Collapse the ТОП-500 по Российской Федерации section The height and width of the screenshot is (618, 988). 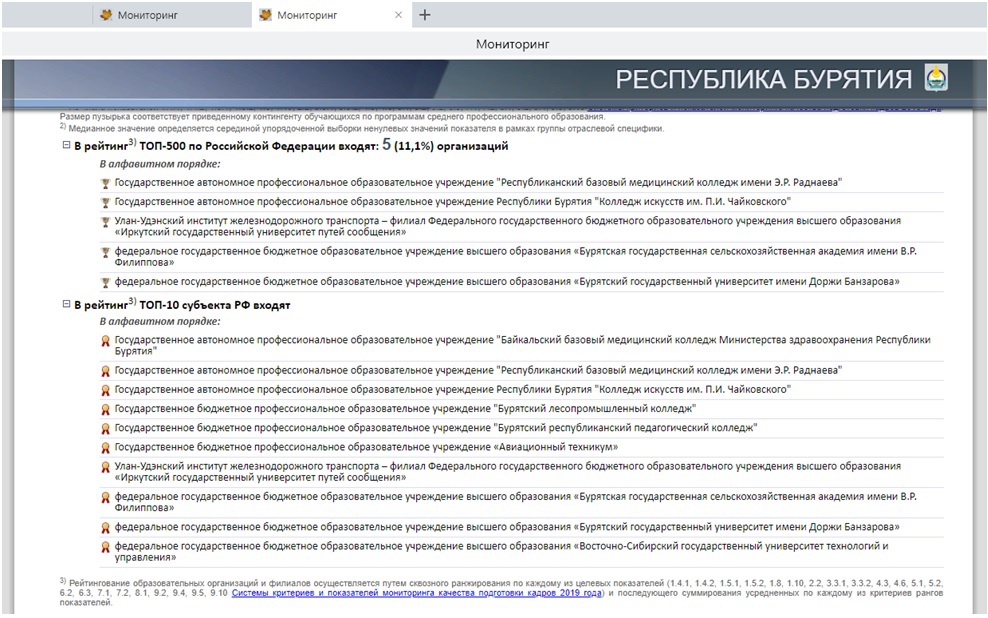[66, 146]
